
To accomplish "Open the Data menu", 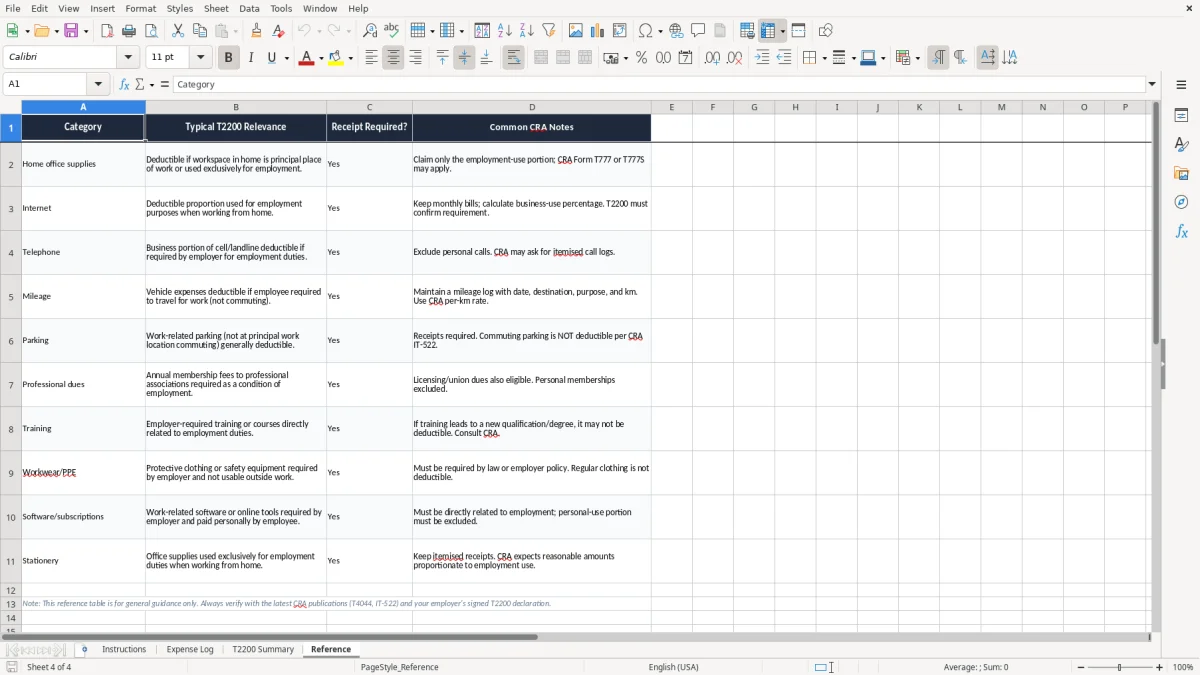I will [x=249, y=8].
